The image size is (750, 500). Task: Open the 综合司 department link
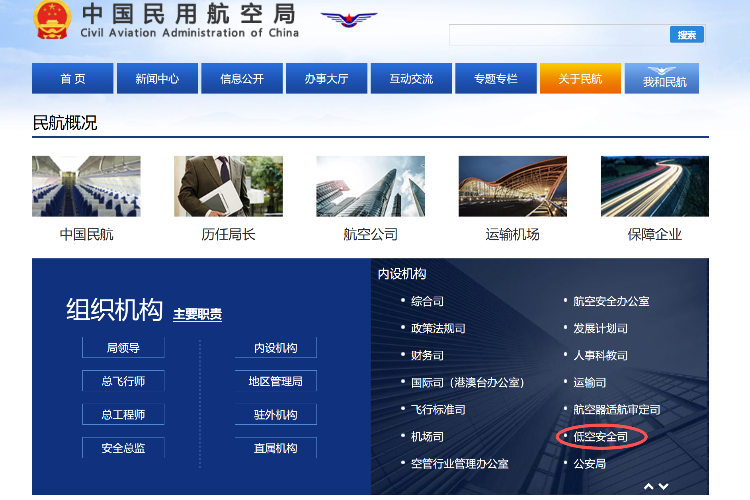click(427, 301)
